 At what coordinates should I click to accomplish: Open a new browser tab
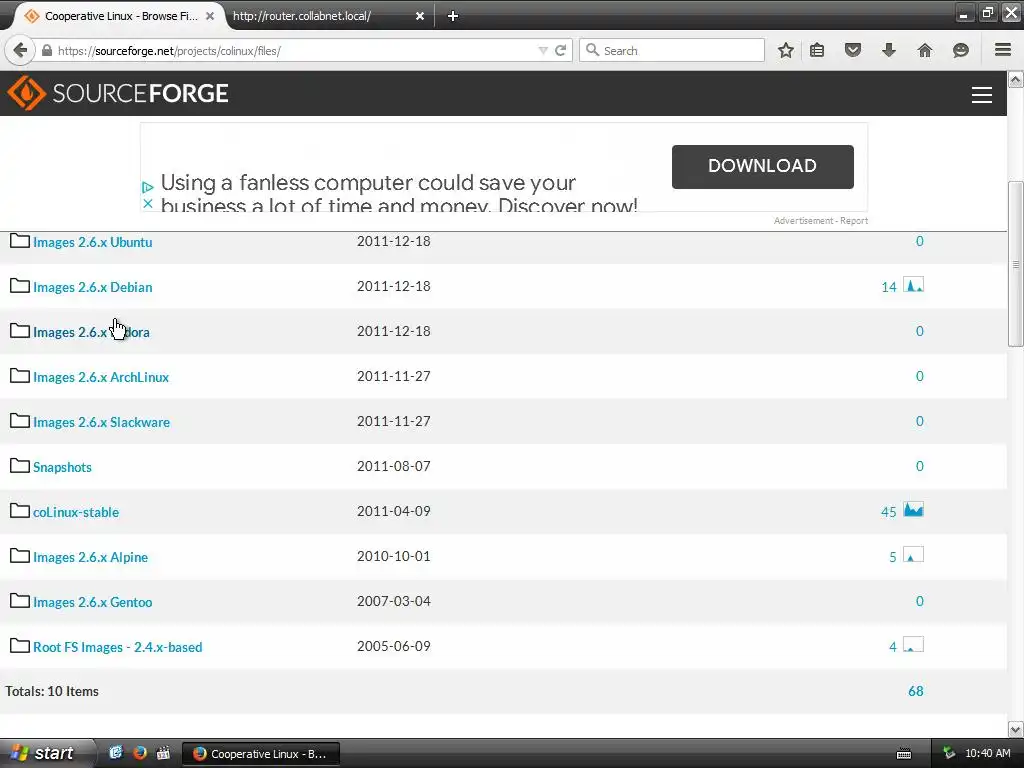point(453,16)
